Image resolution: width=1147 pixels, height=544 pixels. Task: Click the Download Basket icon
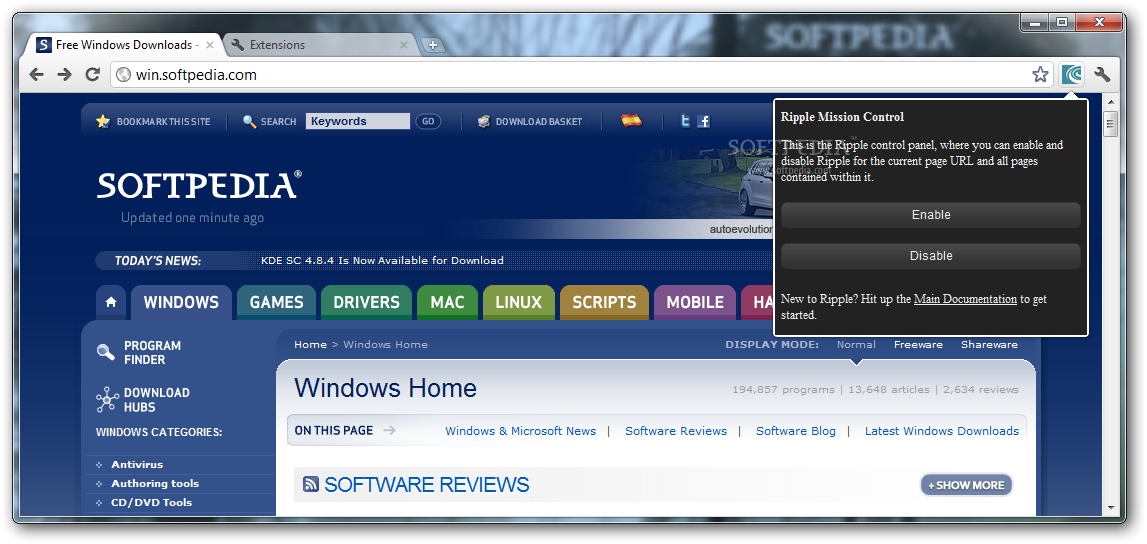pos(484,121)
